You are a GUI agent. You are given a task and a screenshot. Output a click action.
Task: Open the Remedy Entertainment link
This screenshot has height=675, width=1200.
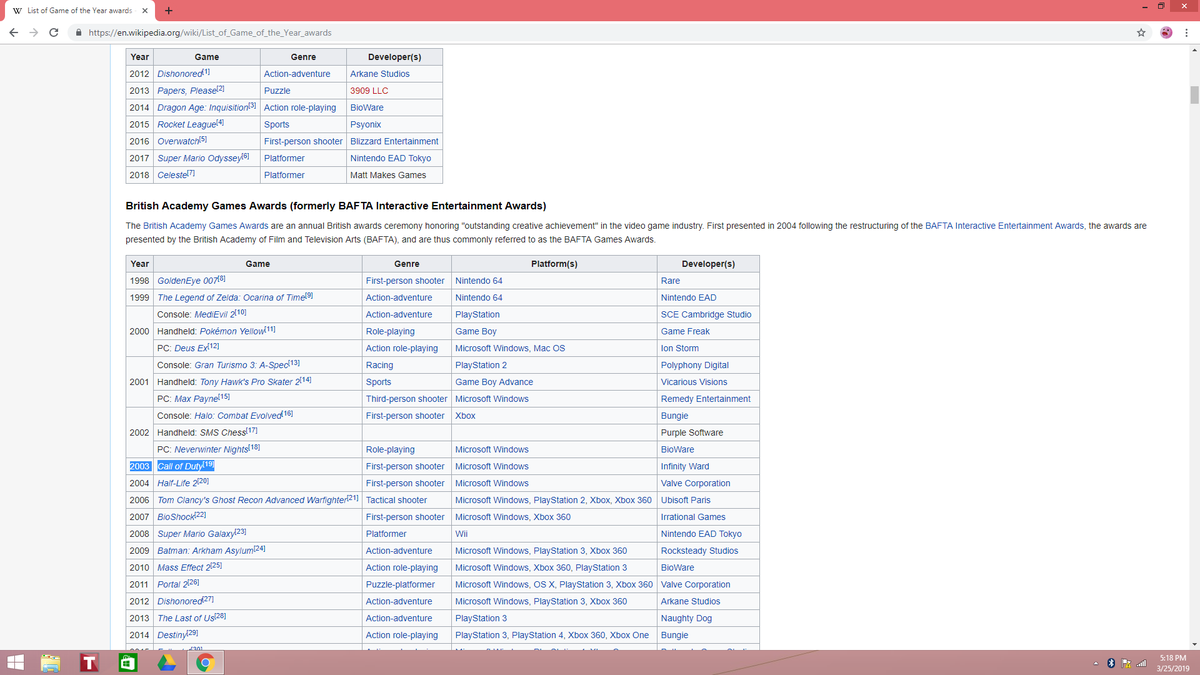tap(705, 400)
